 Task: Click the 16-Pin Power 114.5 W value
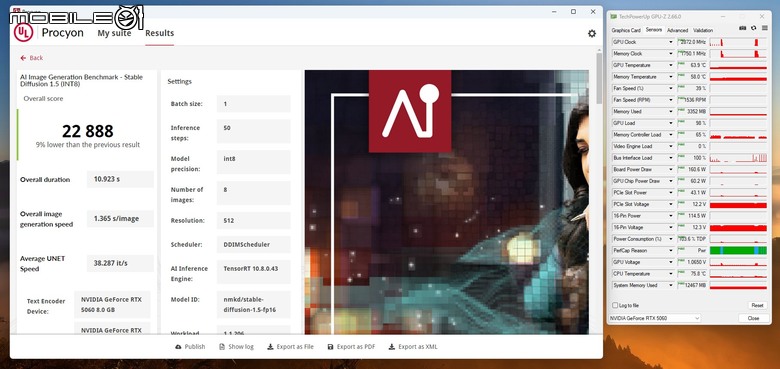click(x=692, y=216)
